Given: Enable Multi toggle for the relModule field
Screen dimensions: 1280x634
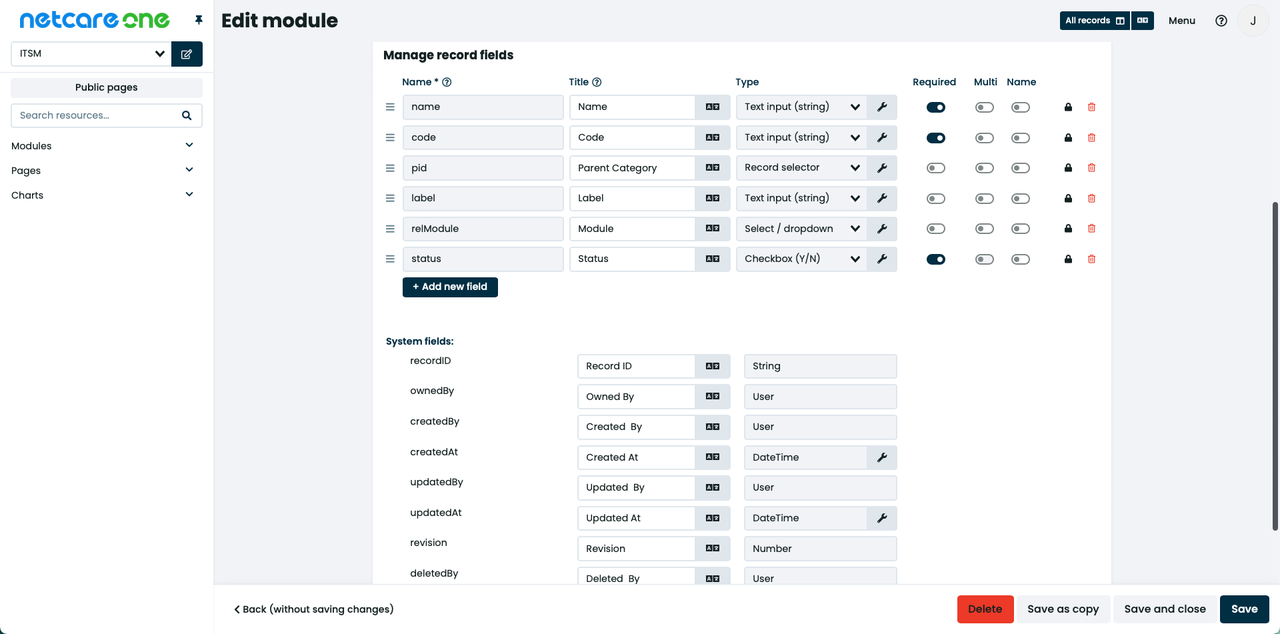Looking at the screenshot, I should [984, 229].
